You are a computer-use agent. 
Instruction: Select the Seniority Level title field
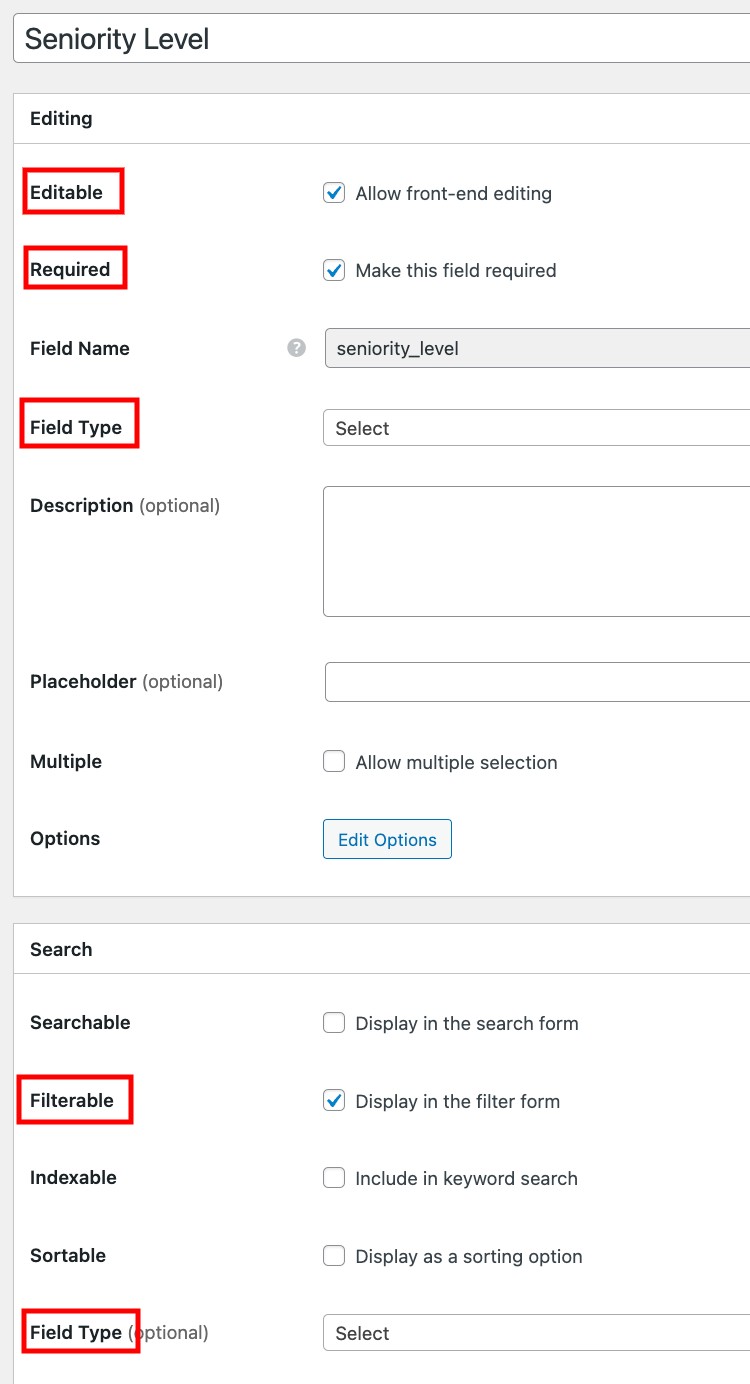click(300, 38)
